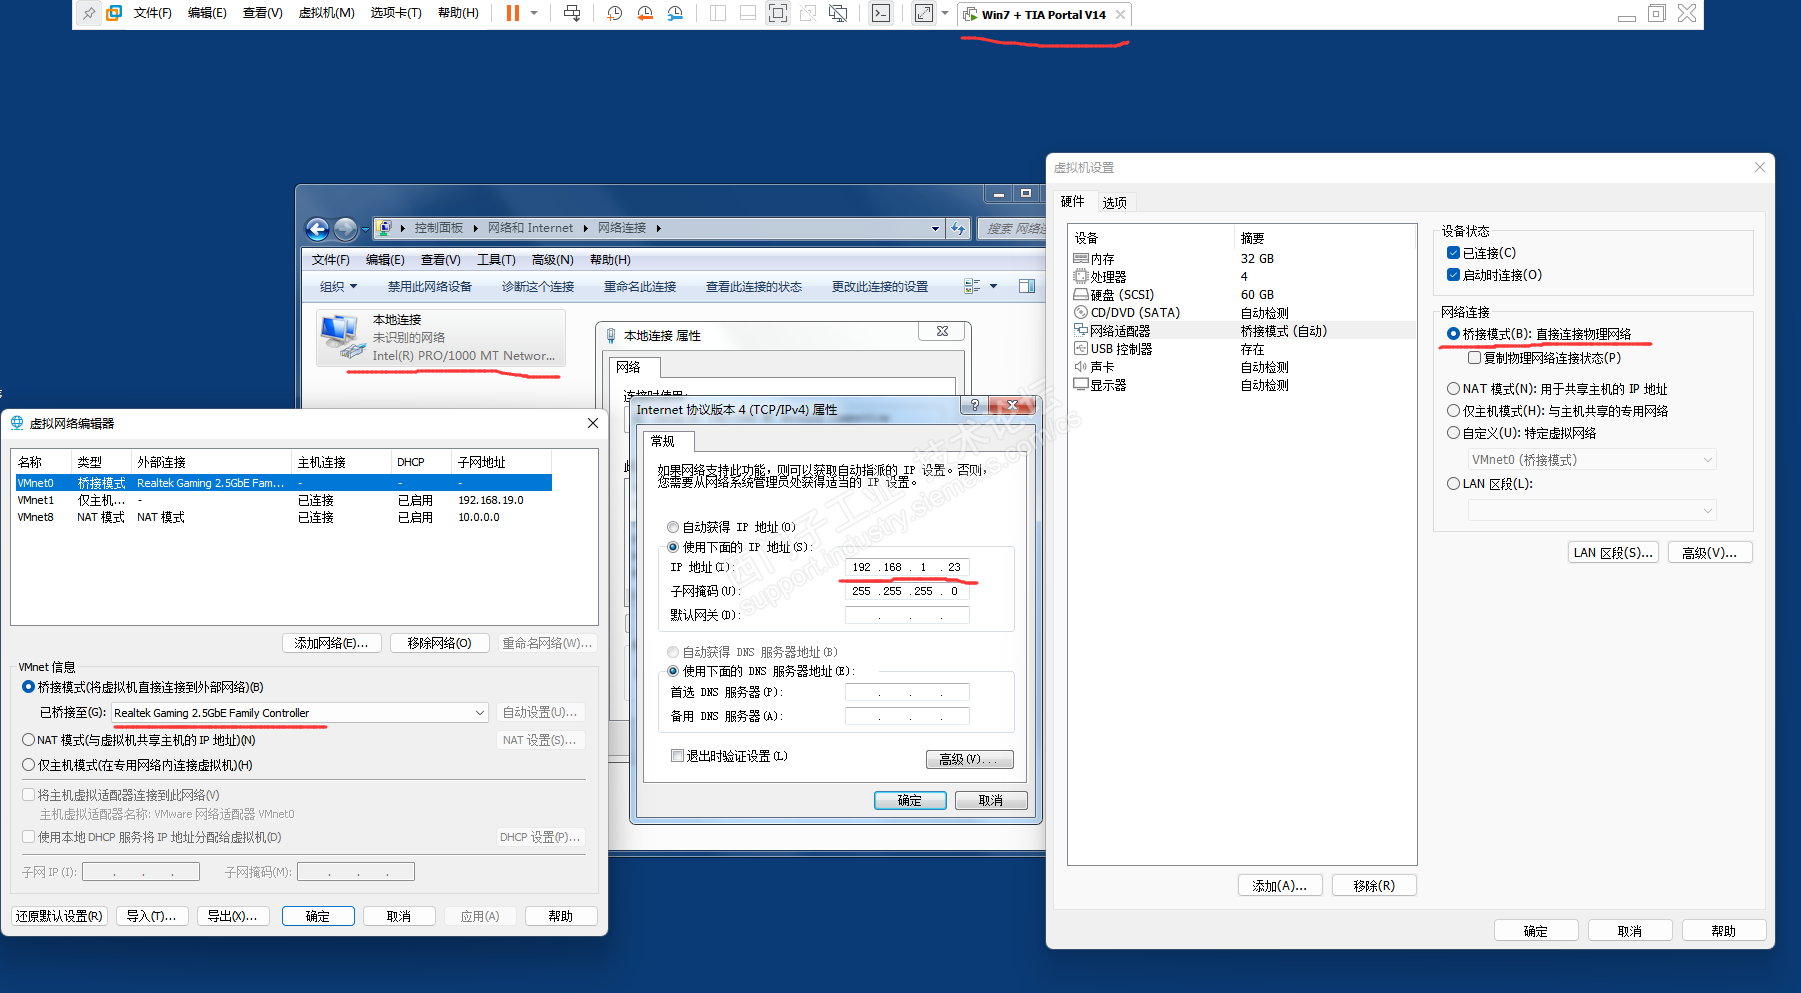Open the 组织 dropdown in explorer toolbar
The image size is (1801, 993).
(338, 287)
